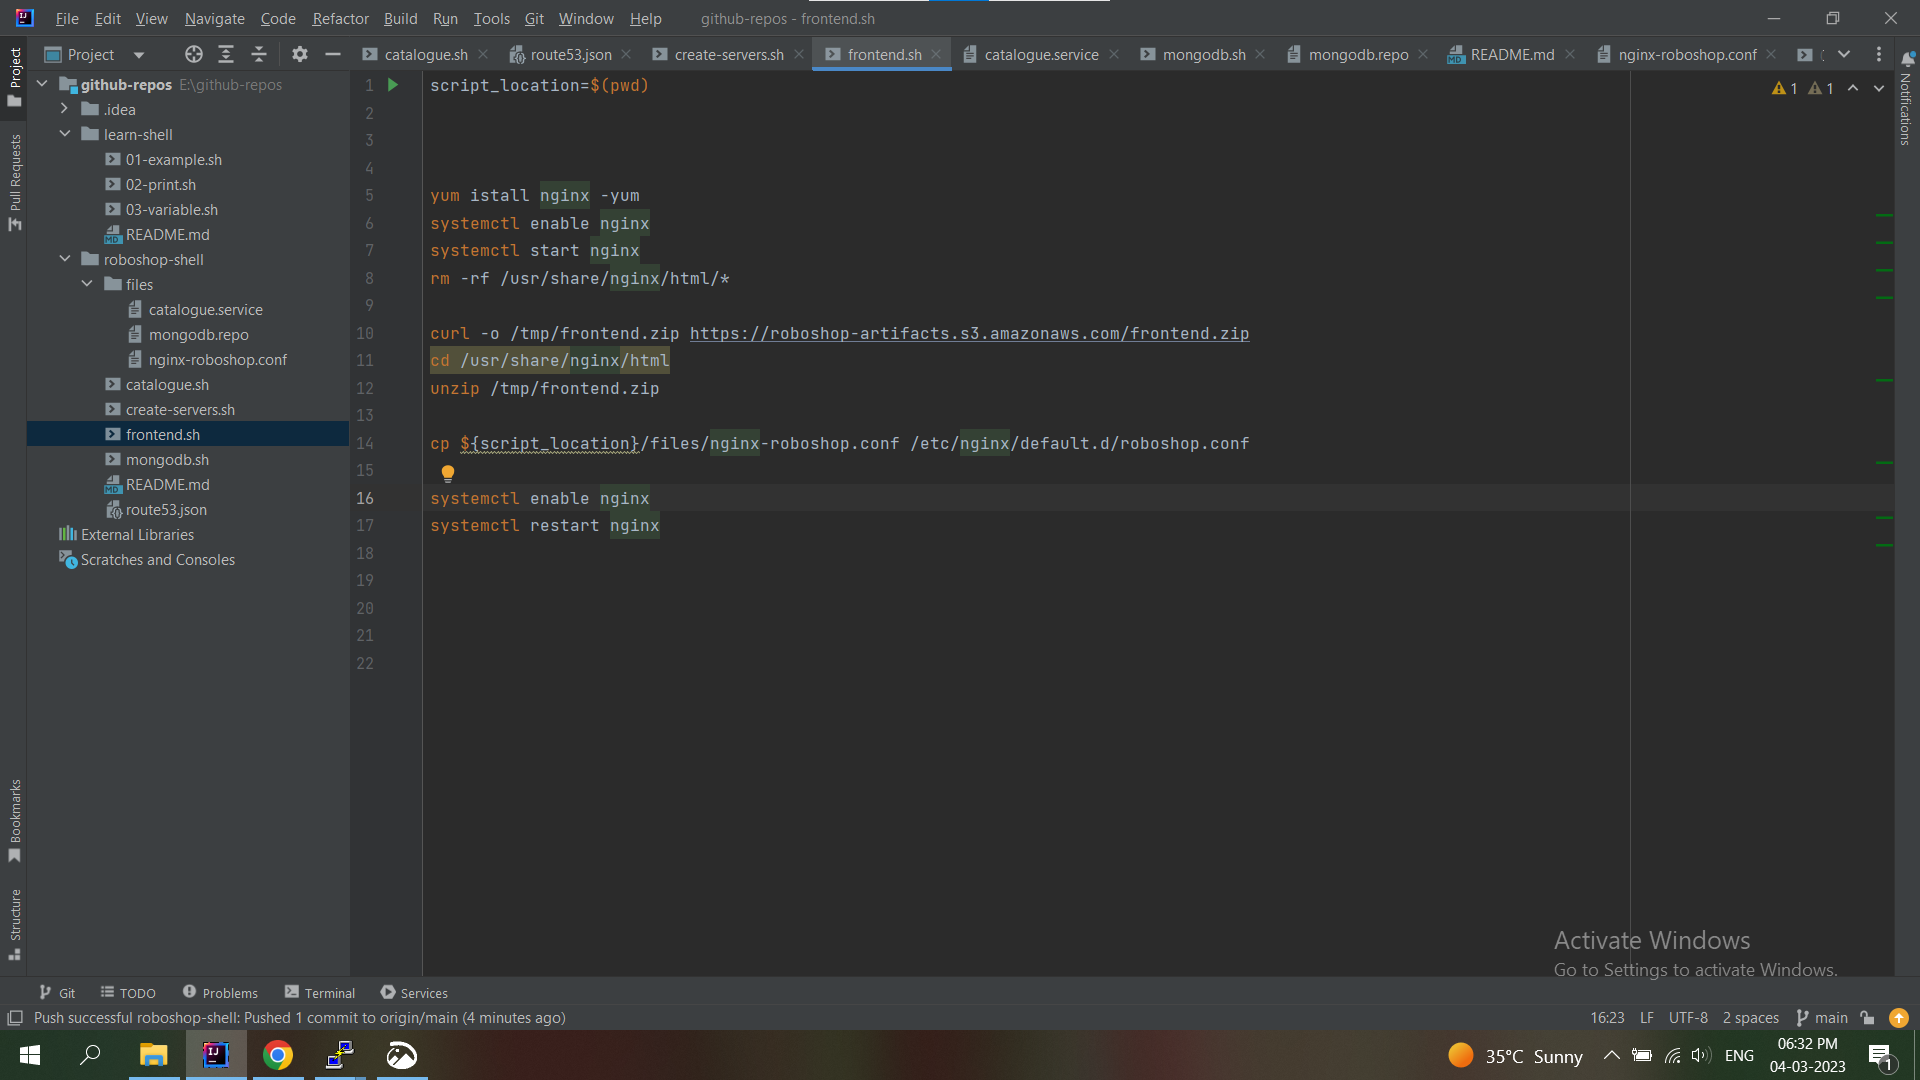Image resolution: width=1920 pixels, height=1080 pixels.
Task: Collapse the files folder
Action: point(87,284)
